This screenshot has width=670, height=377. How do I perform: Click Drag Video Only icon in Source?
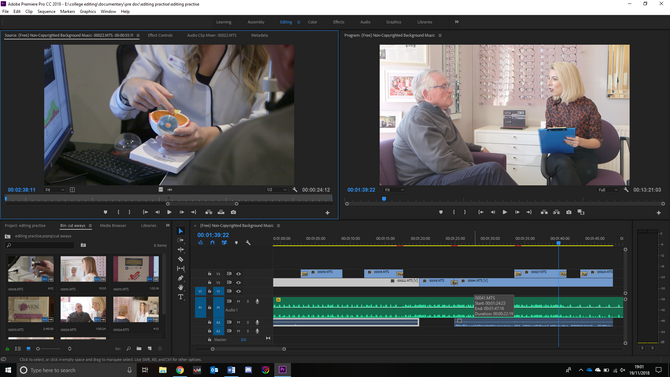pyautogui.click(x=161, y=189)
